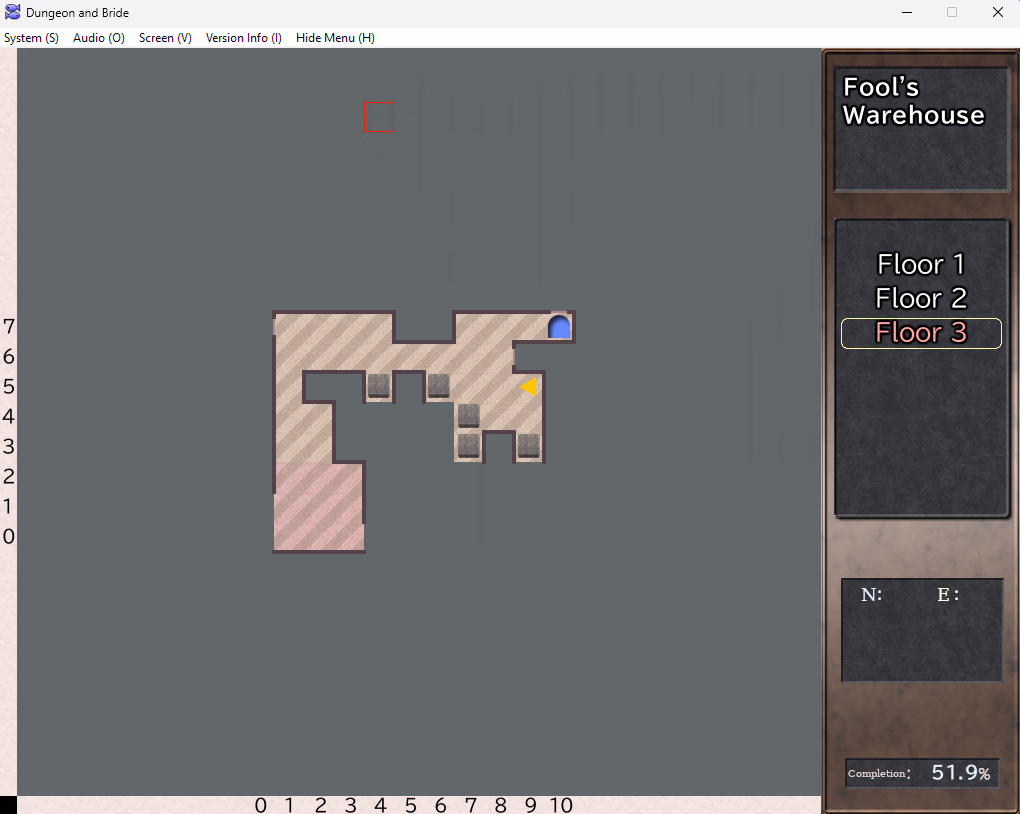Open the Screen (V) menu
Screen dimensions: 1020x814
coord(165,38)
